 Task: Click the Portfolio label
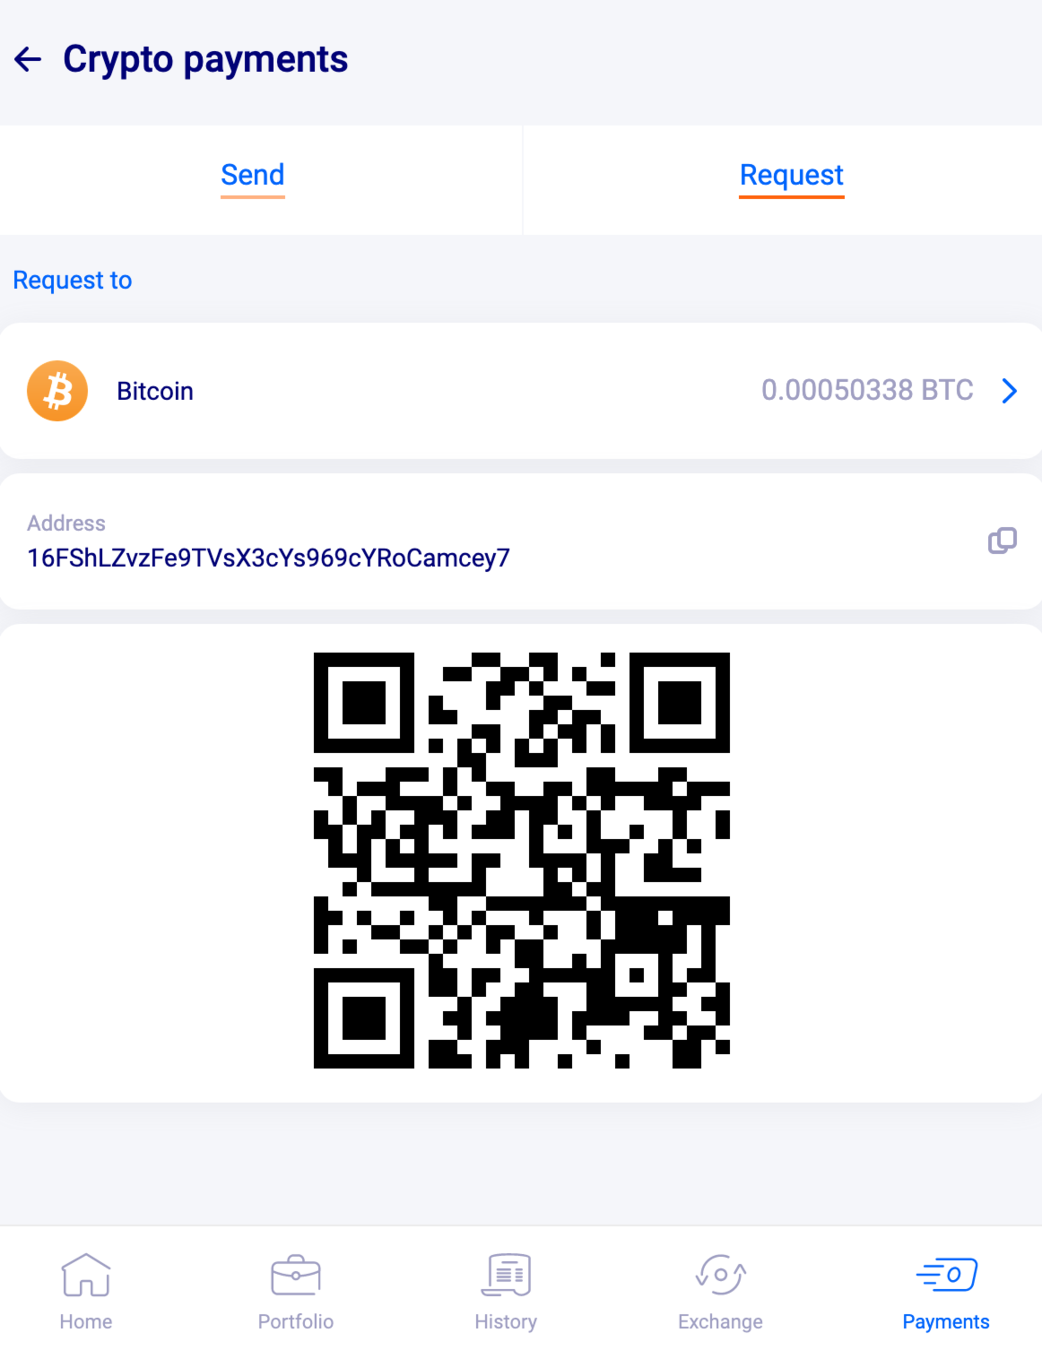click(296, 1322)
